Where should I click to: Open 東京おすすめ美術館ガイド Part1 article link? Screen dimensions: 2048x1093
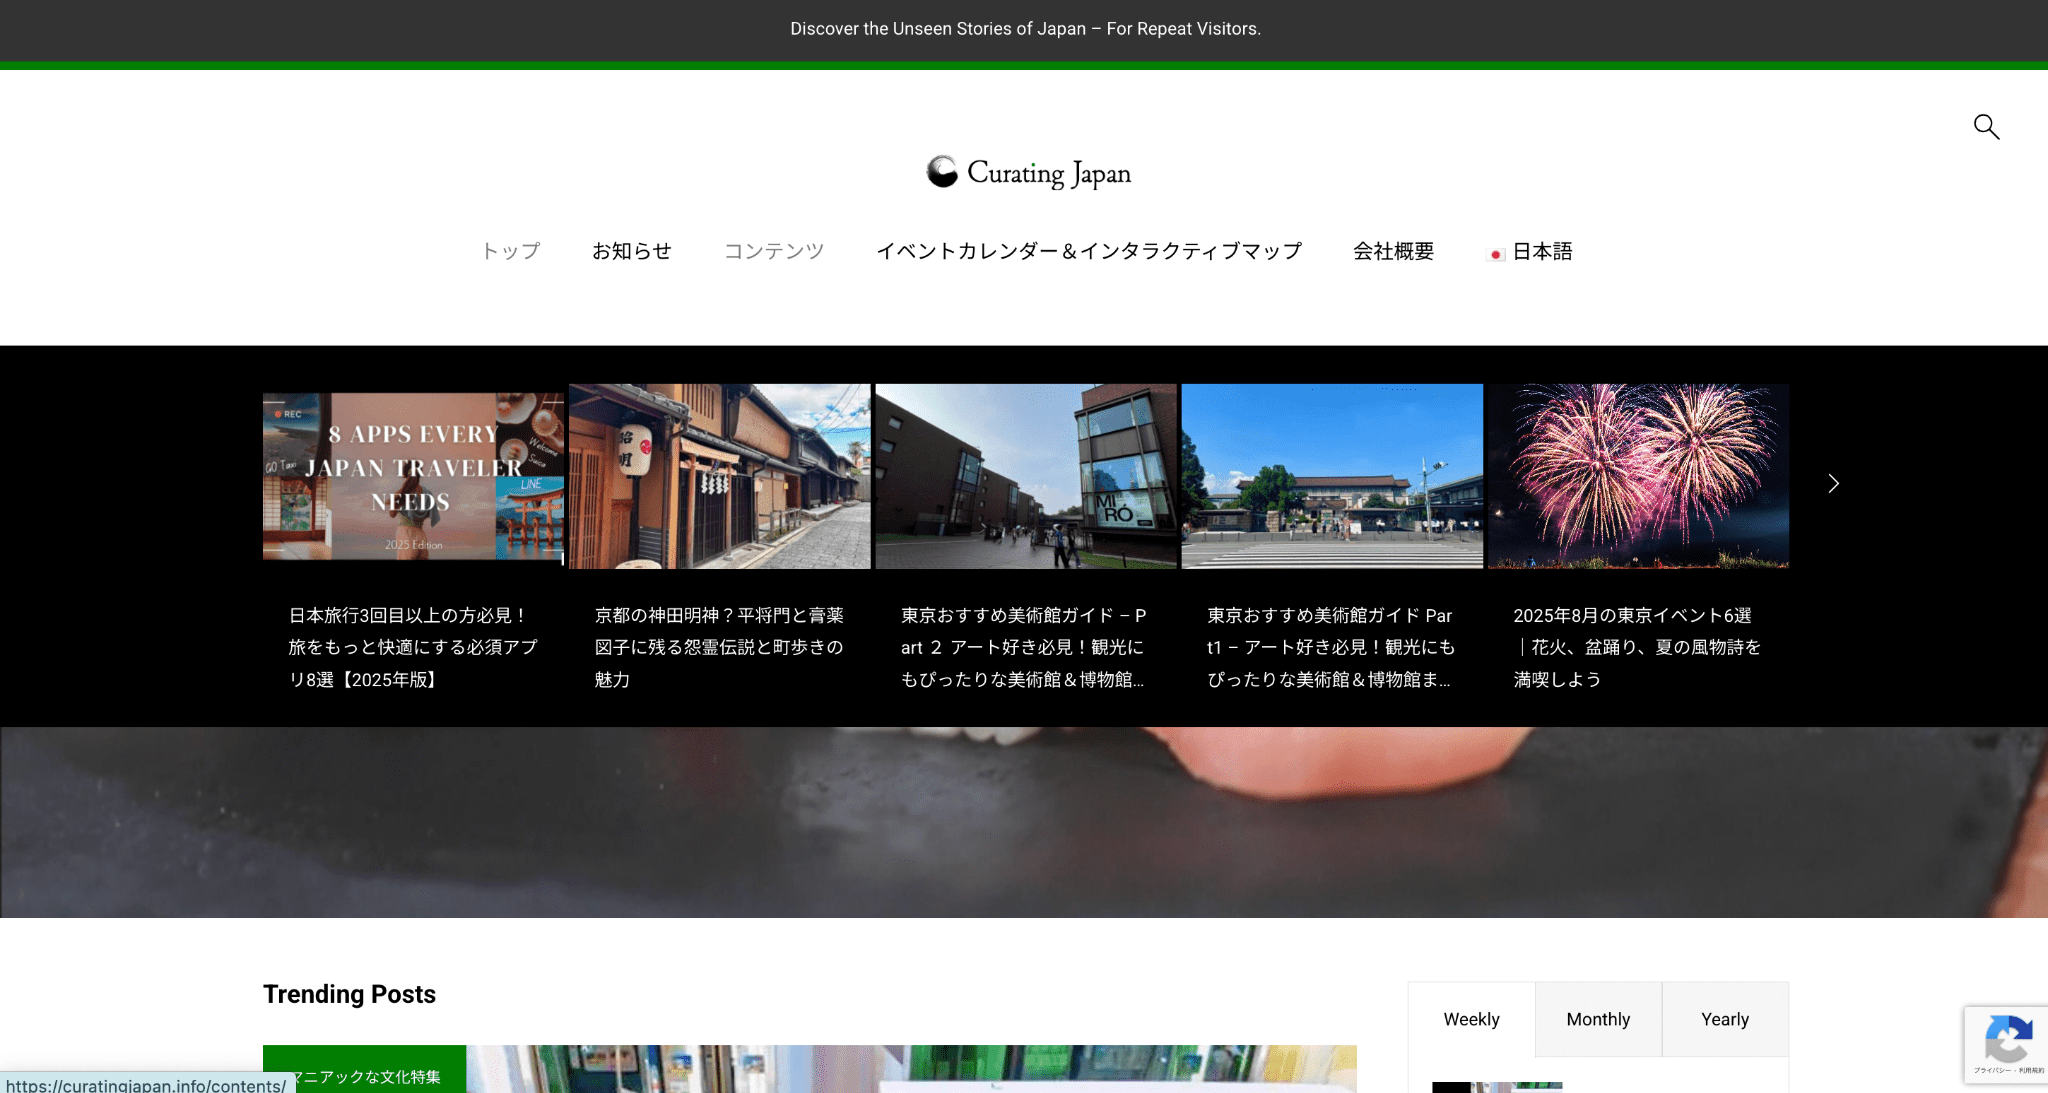click(1331, 647)
